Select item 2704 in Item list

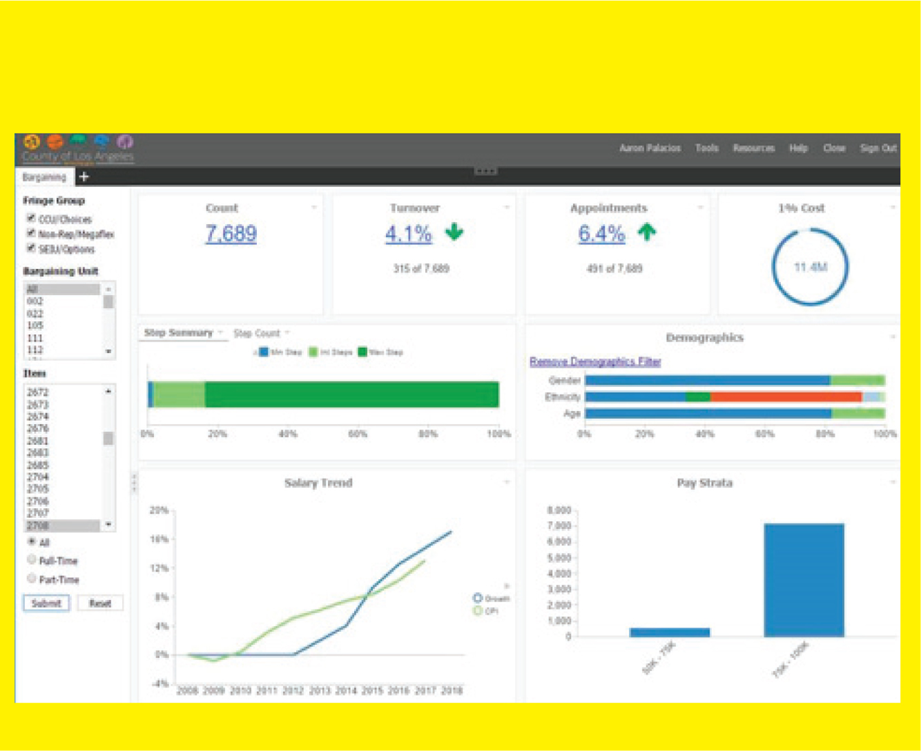[x=38, y=477]
